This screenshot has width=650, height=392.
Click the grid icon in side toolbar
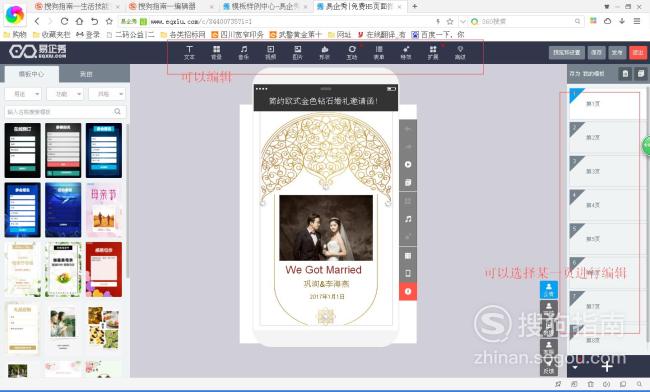pyautogui.click(x=408, y=256)
